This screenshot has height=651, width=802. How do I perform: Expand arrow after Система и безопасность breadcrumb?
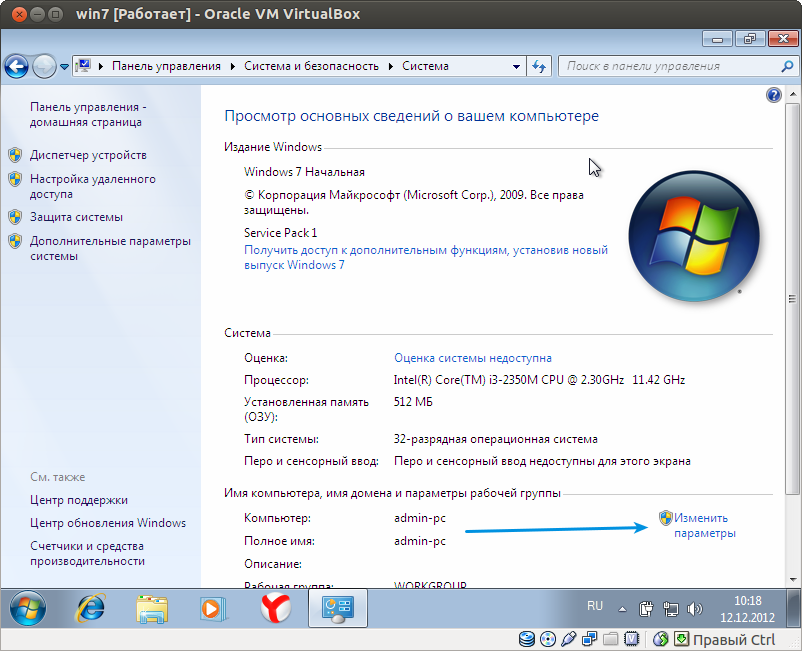coord(391,66)
